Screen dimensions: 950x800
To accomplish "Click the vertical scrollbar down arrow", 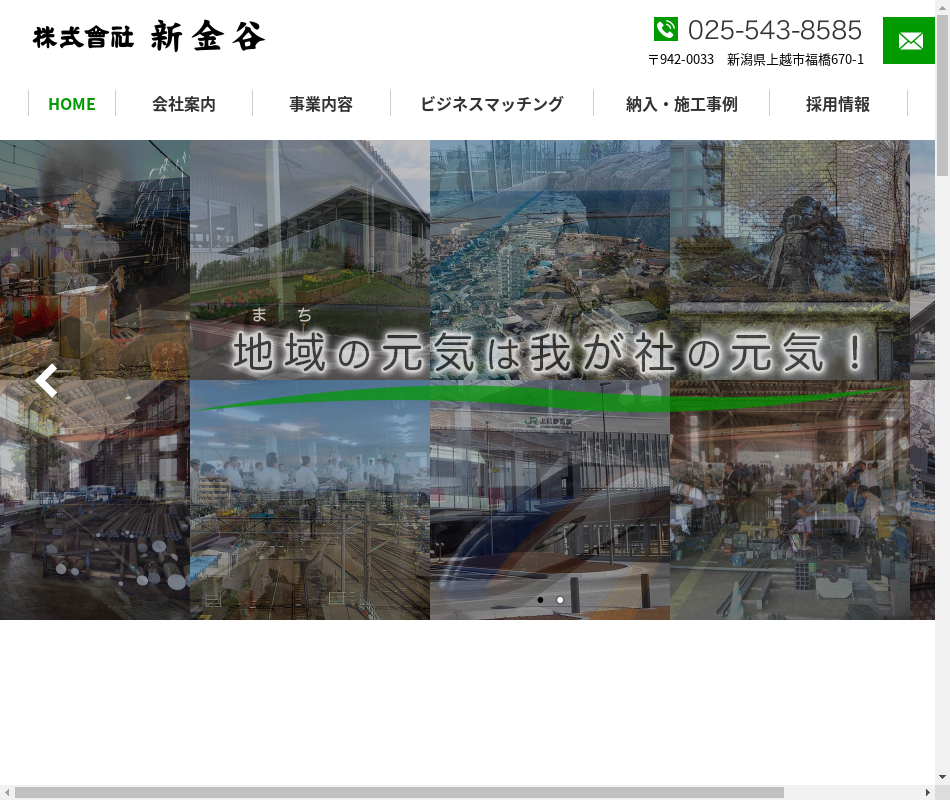I will tap(942, 777).
